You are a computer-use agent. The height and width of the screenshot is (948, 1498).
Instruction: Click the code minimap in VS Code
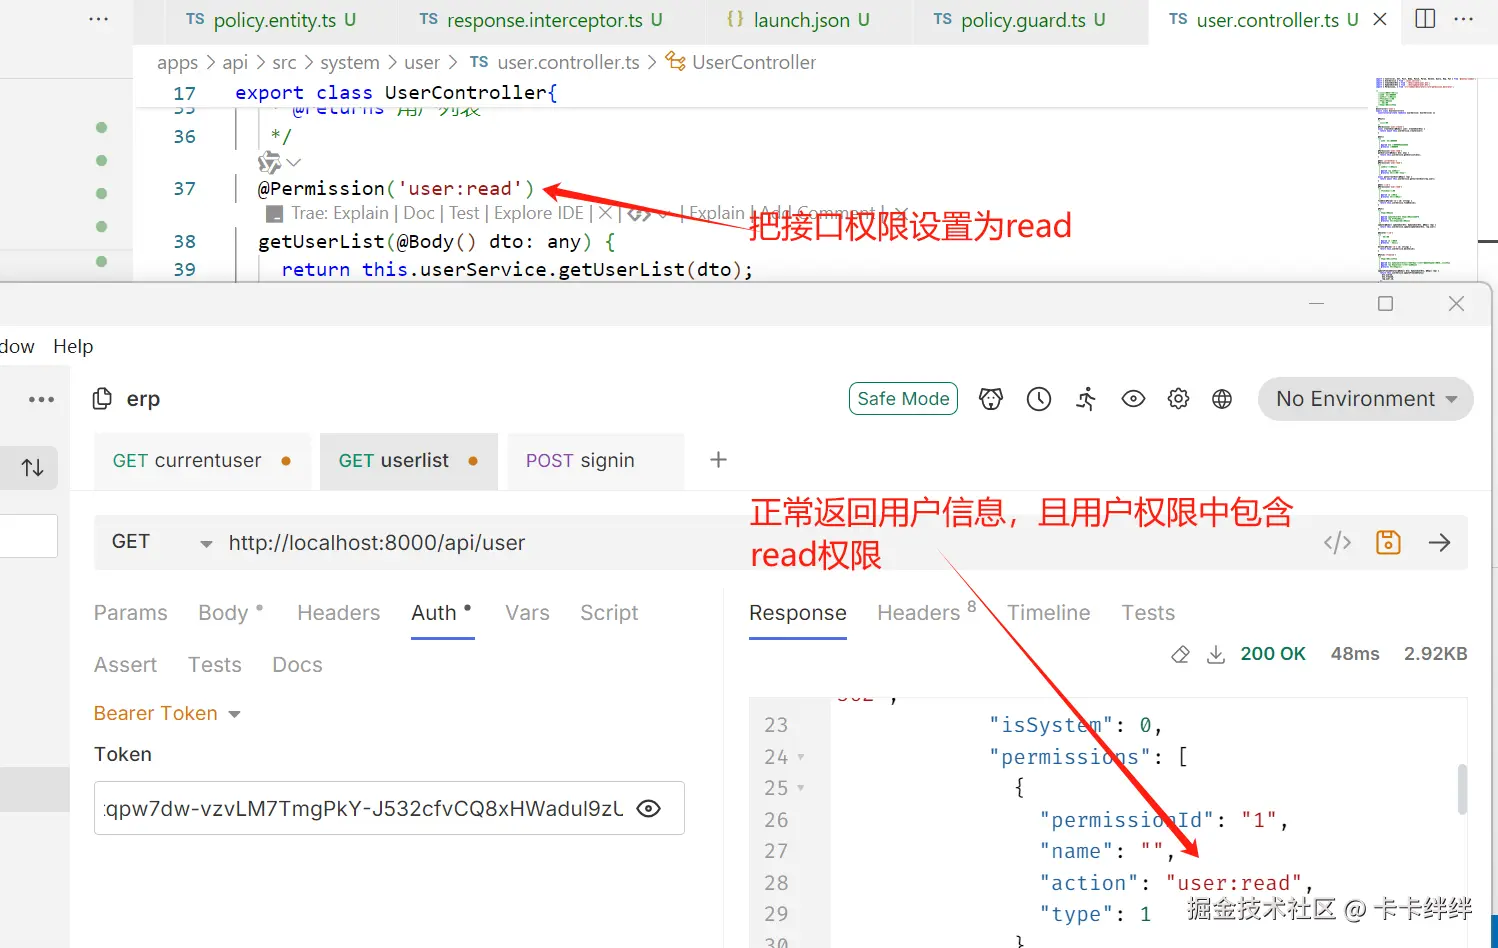coord(1425,180)
